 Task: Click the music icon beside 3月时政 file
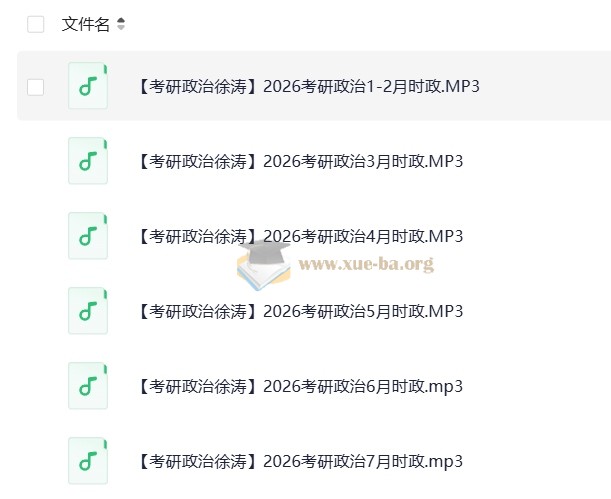click(88, 161)
